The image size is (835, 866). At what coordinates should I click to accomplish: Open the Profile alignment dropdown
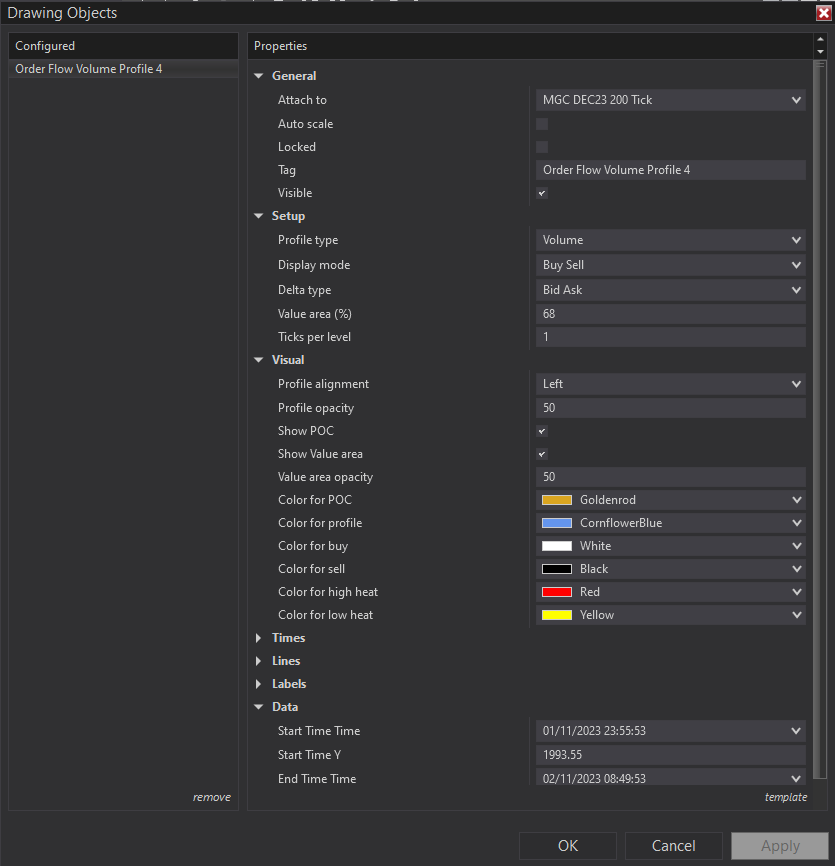[x=670, y=384]
